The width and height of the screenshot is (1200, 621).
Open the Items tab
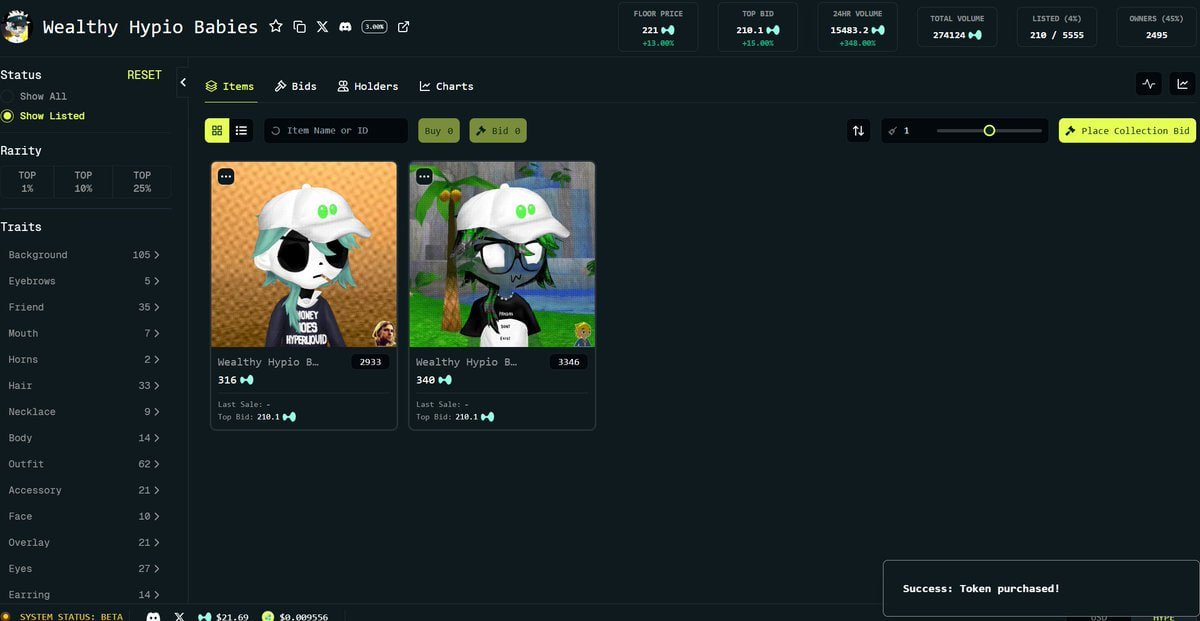point(230,86)
